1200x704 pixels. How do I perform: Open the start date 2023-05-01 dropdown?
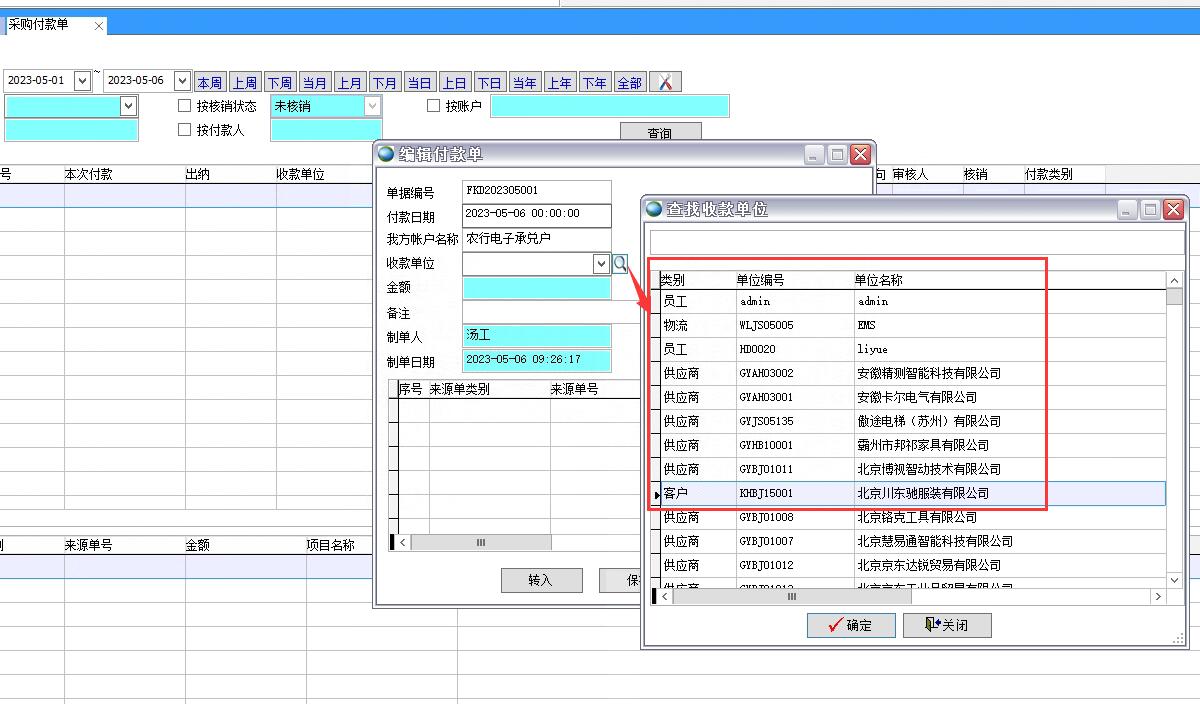coord(82,81)
